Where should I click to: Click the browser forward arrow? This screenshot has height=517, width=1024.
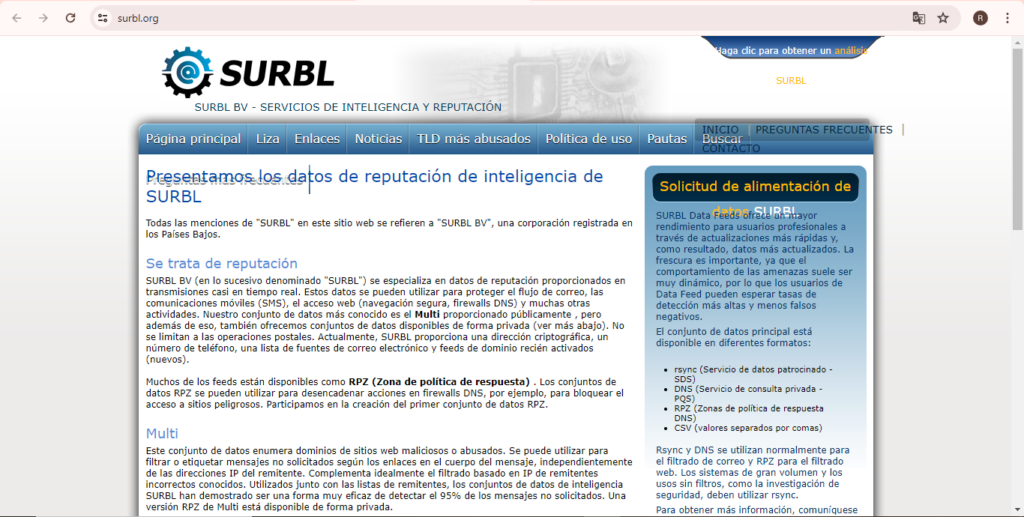point(43,18)
